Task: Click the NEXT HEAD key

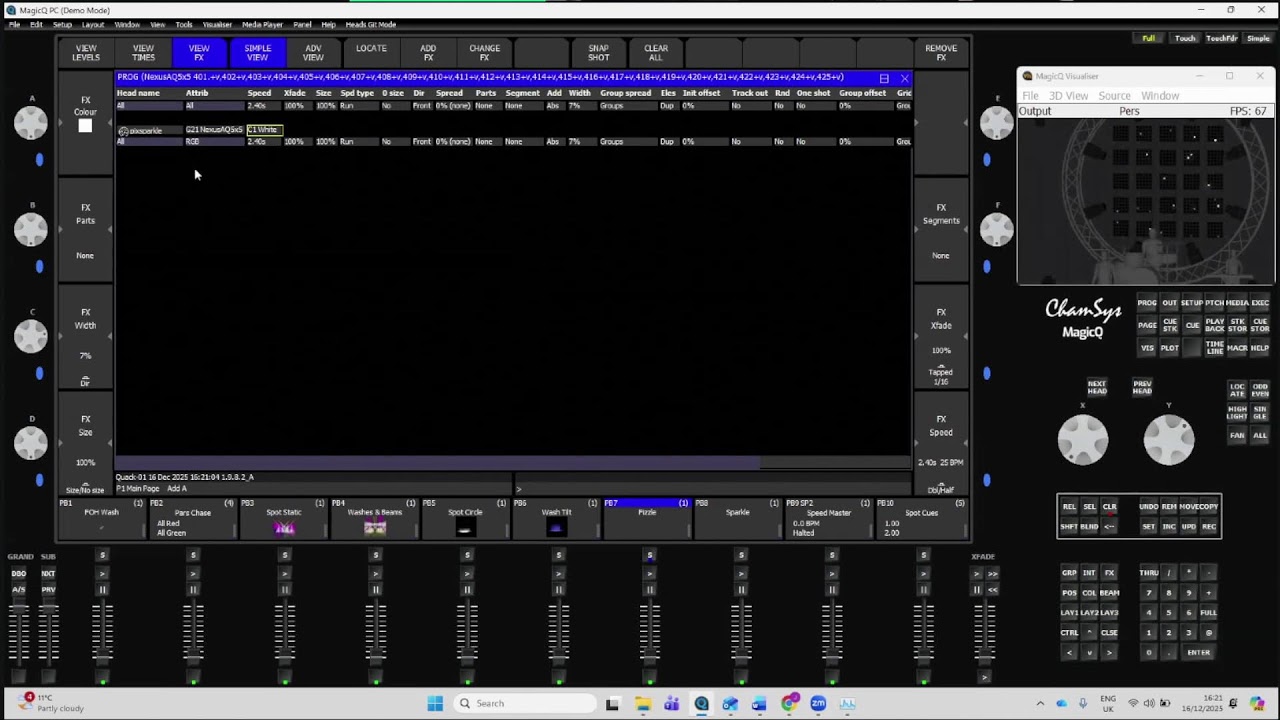Action: pyautogui.click(x=1097, y=387)
